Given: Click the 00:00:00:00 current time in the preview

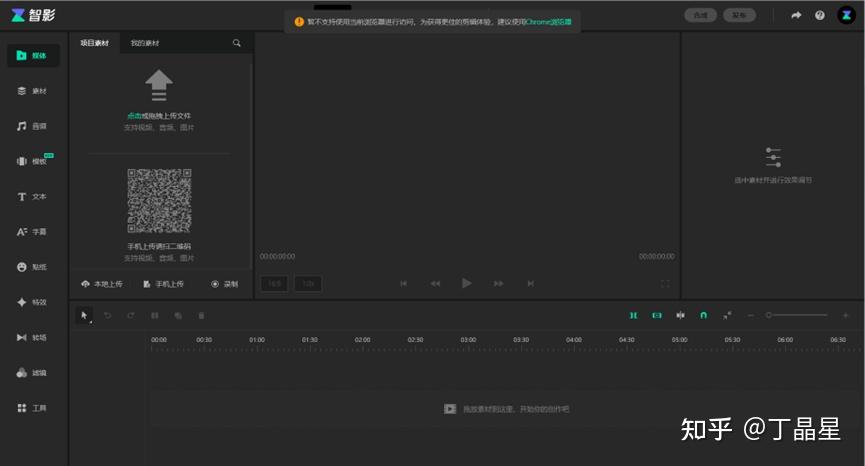Looking at the screenshot, I should click(x=277, y=256).
